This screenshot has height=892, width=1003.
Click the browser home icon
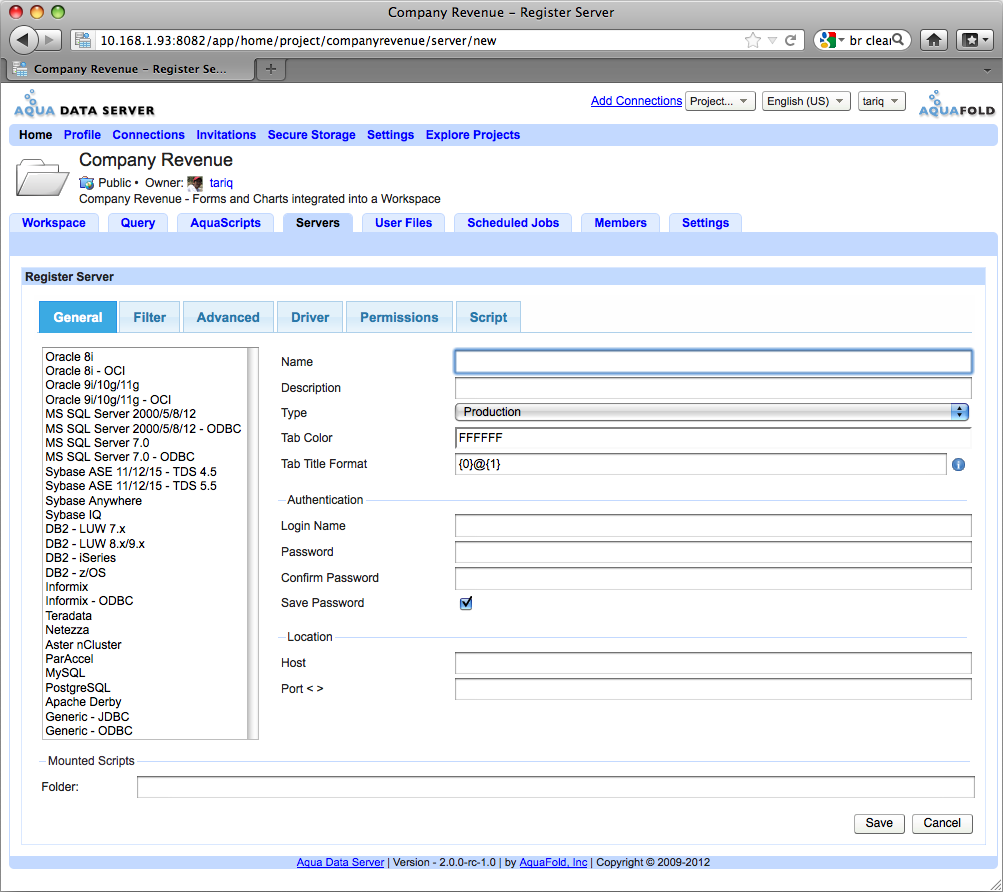point(933,40)
